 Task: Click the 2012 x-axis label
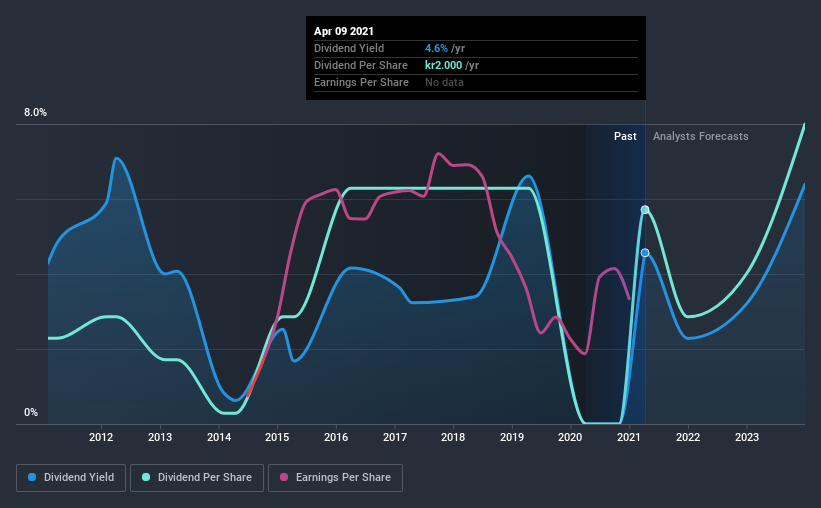(x=101, y=437)
